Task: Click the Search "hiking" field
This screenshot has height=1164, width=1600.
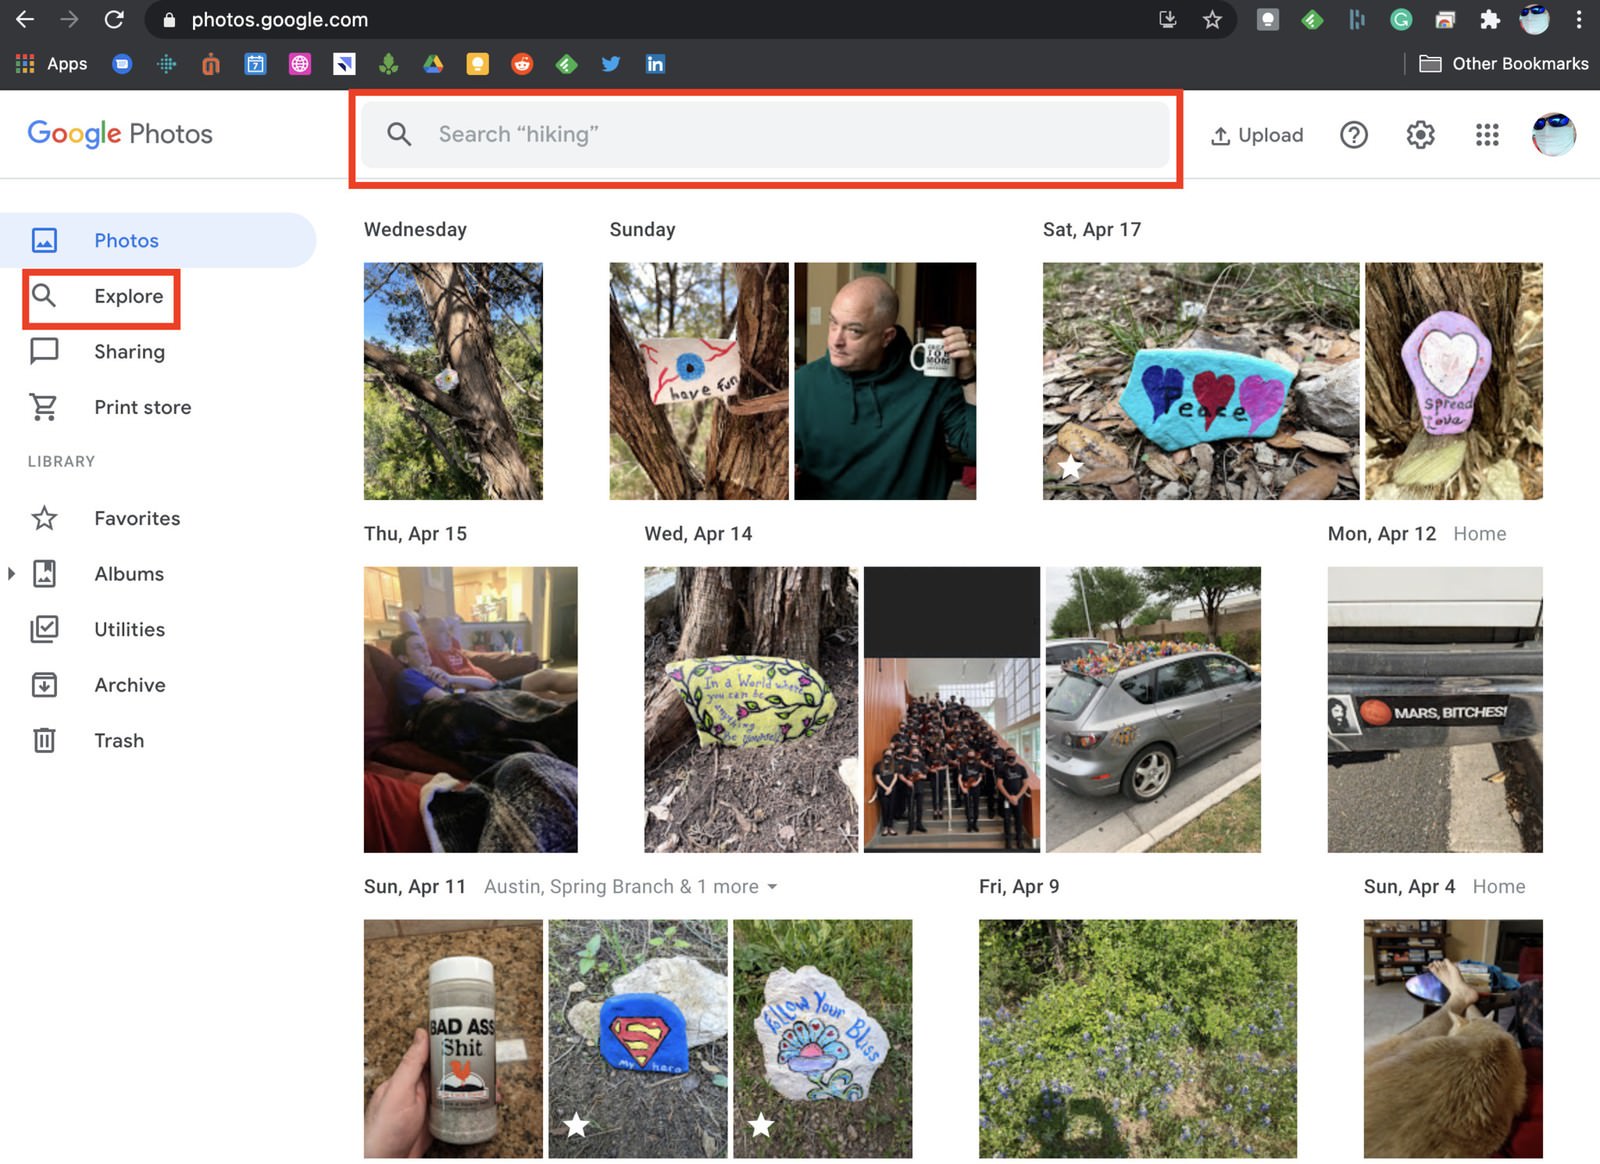Action: (x=766, y=135)
